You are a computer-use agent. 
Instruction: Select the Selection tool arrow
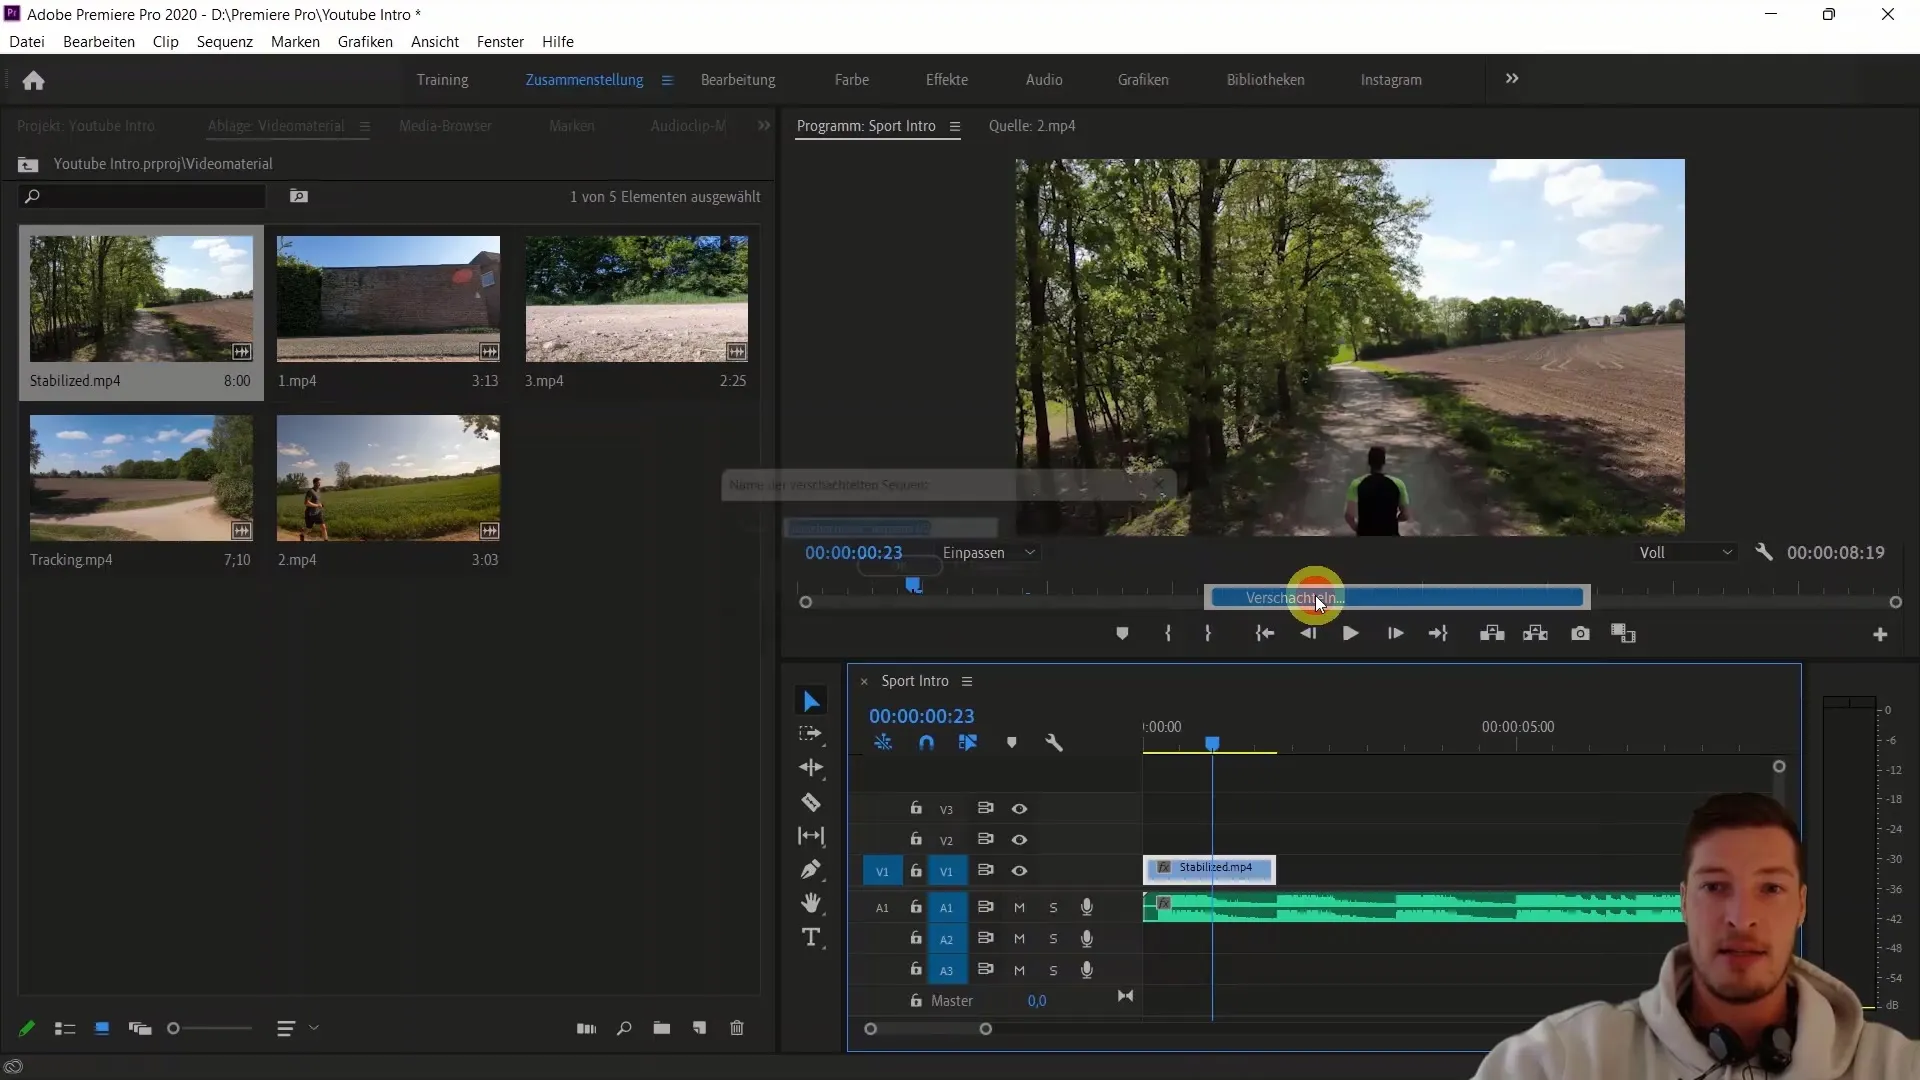[x=811, y=701]
